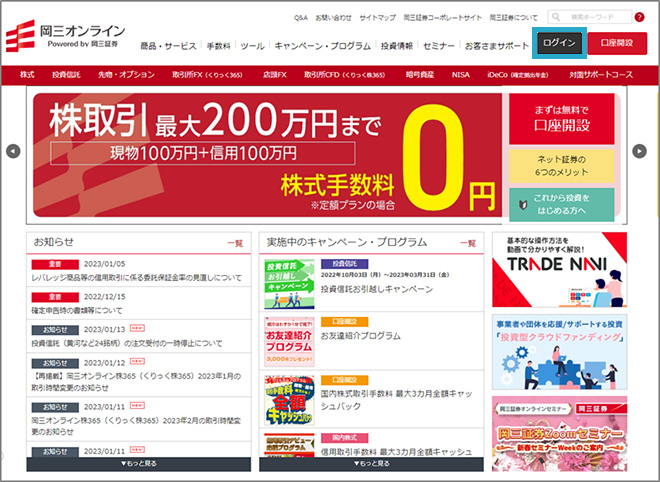
Task: Open 投資信託お引越しキャンペーン text link
Action: click(377, 289)
